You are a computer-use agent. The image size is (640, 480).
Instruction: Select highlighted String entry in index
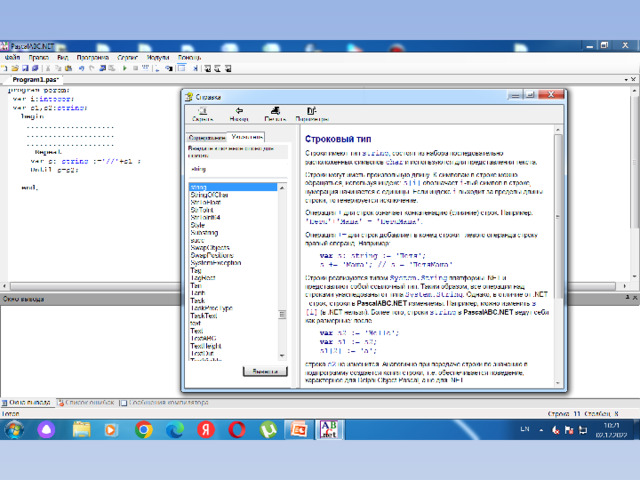point(233,187)
